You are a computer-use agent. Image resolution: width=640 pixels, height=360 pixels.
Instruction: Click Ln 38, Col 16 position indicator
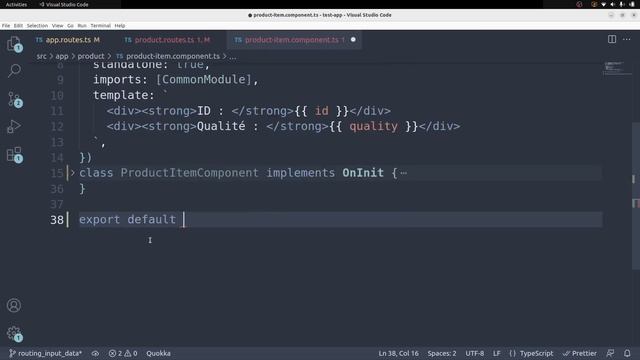coord(398,353)
